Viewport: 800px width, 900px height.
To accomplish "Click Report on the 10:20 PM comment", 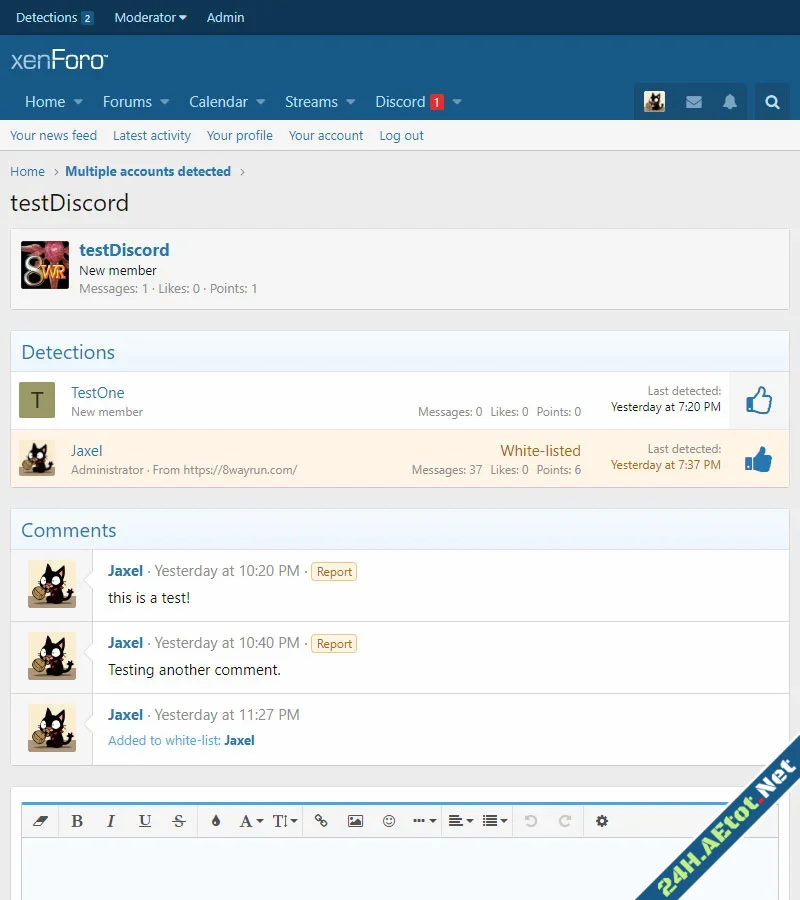I will [334, 572].
